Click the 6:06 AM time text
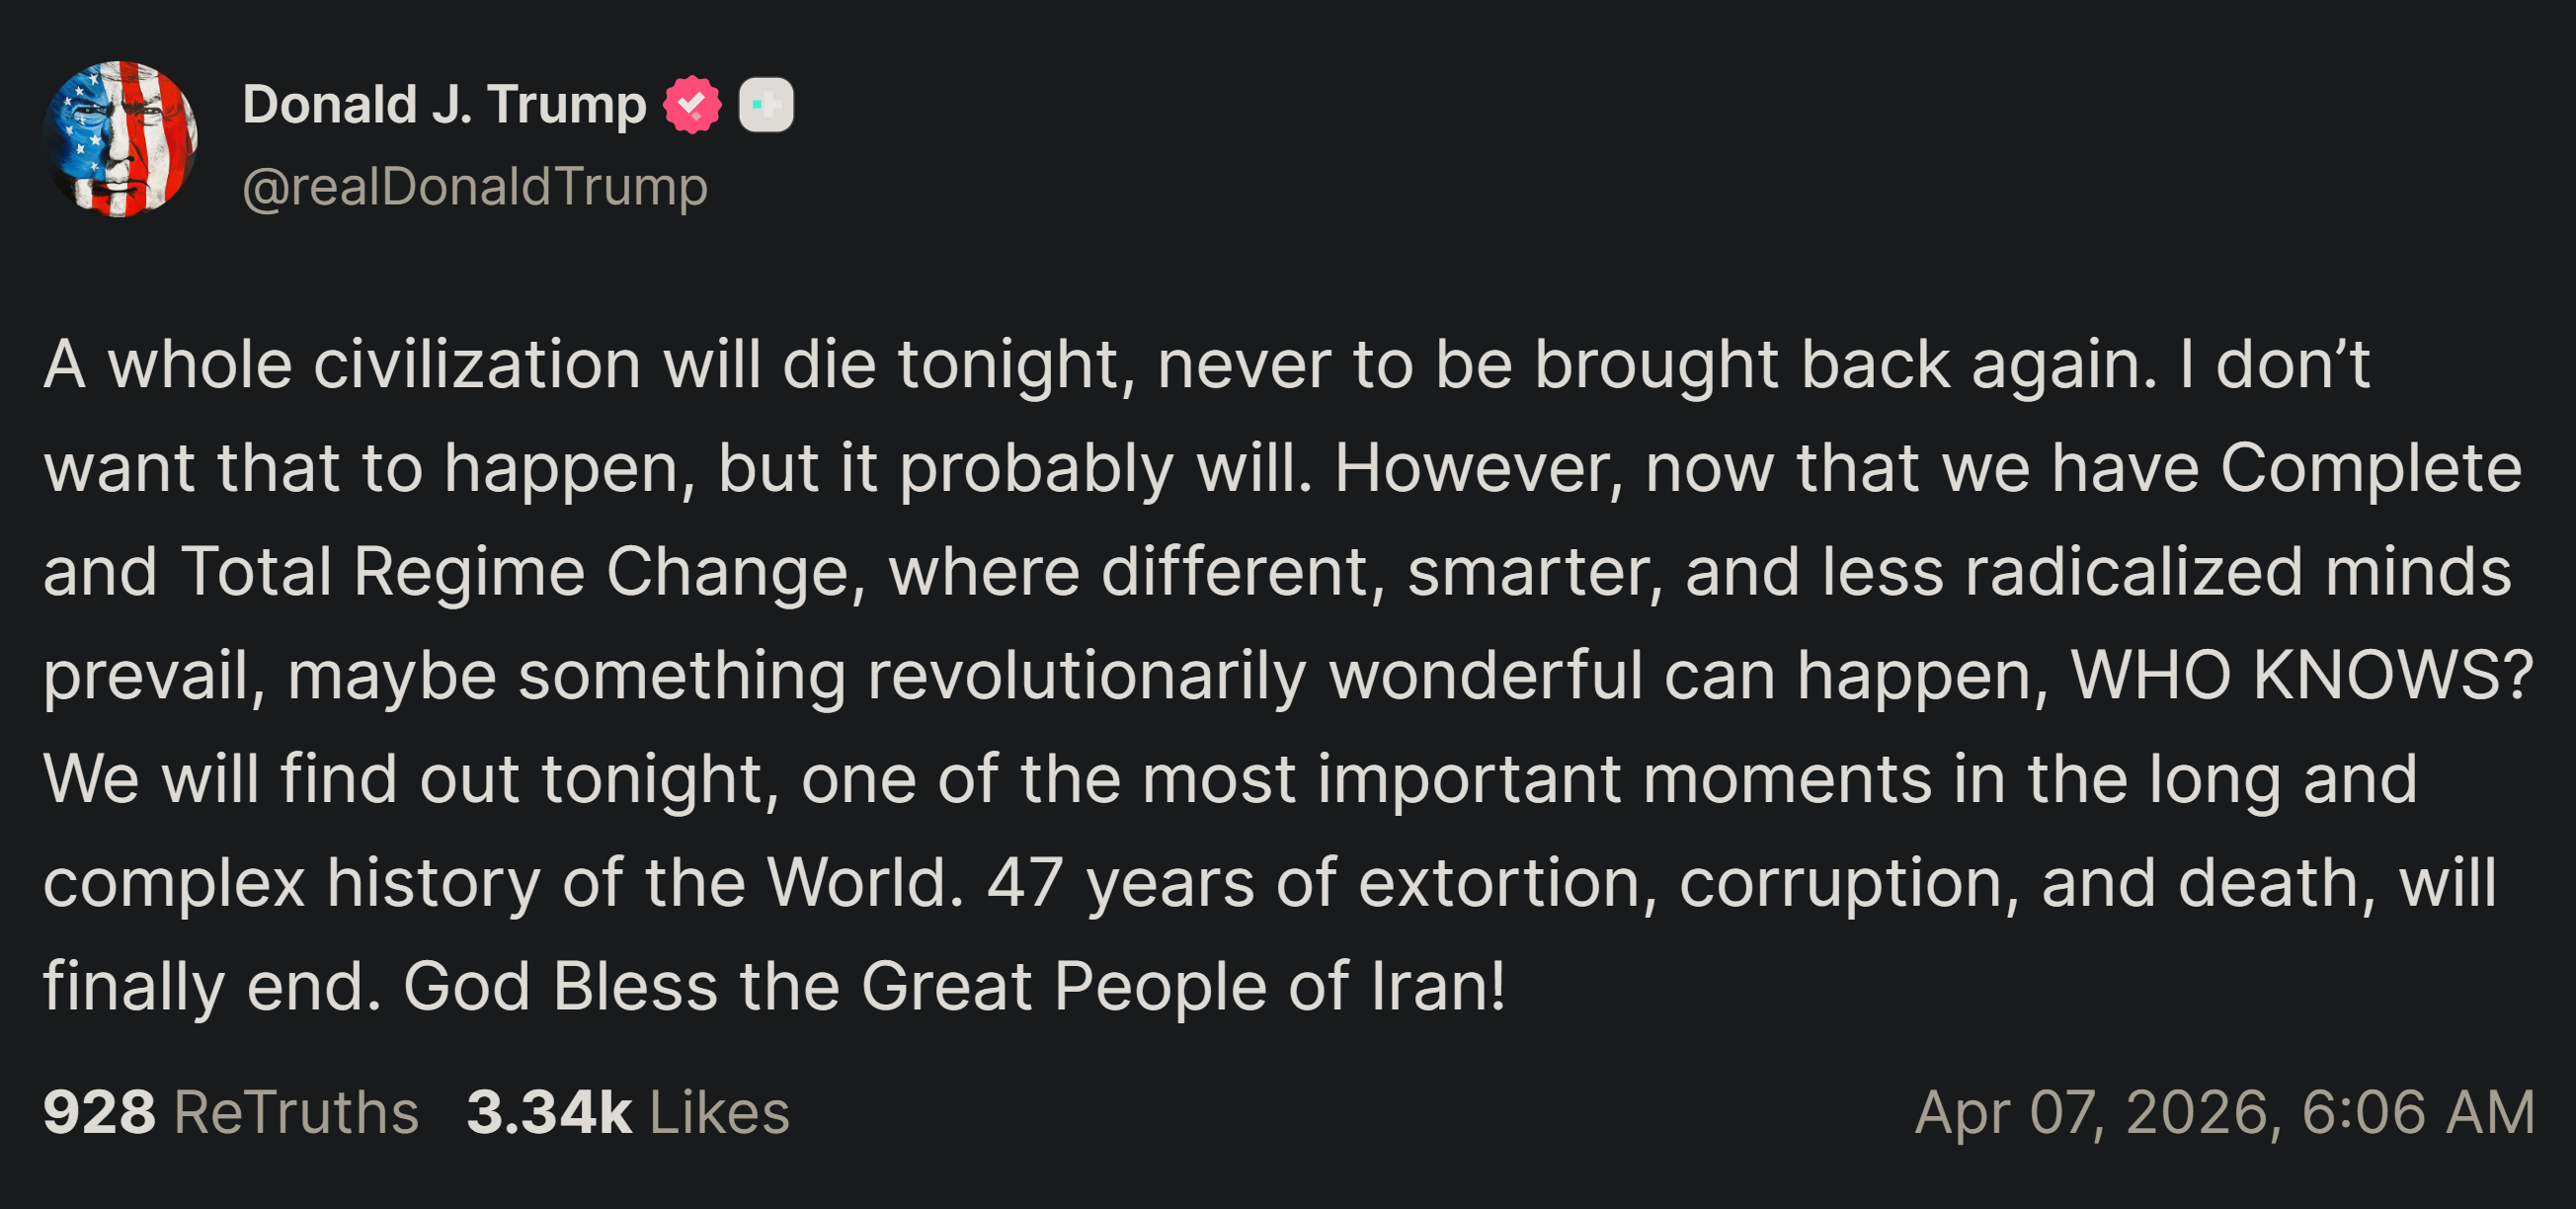 point(2418,1112)
